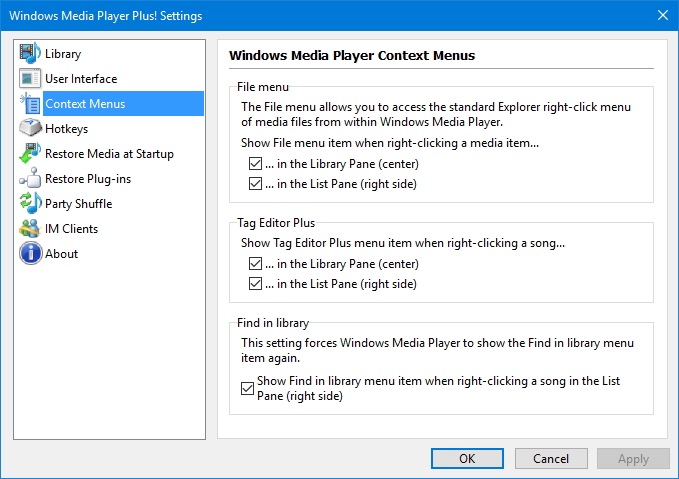
Task: Click the IM Clients people icon
Action: (x=30, y=229)
